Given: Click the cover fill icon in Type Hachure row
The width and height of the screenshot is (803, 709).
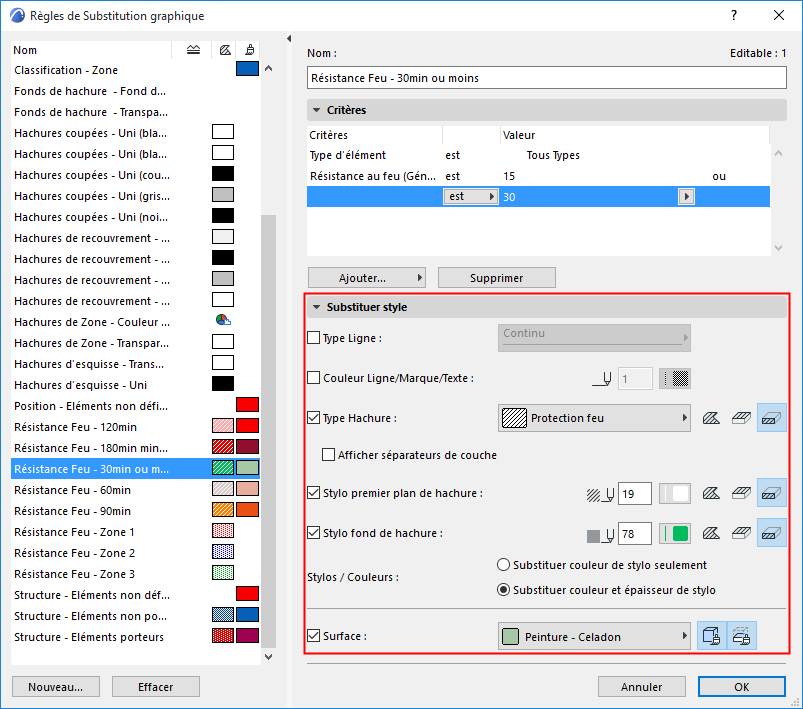Looking at the screenshot, I should point(741,418).
